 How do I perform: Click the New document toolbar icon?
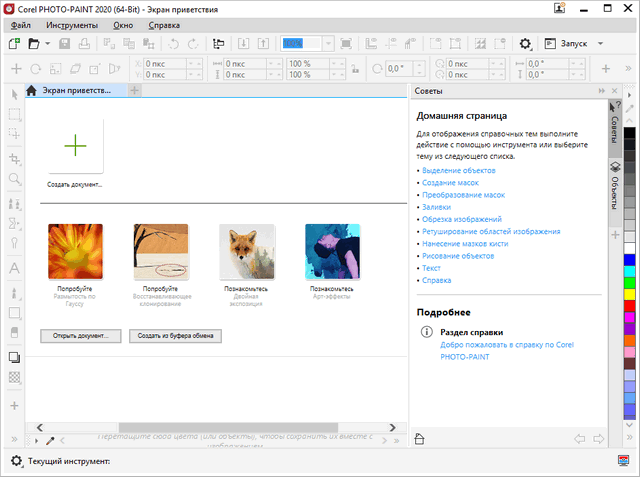coord(13,44)
